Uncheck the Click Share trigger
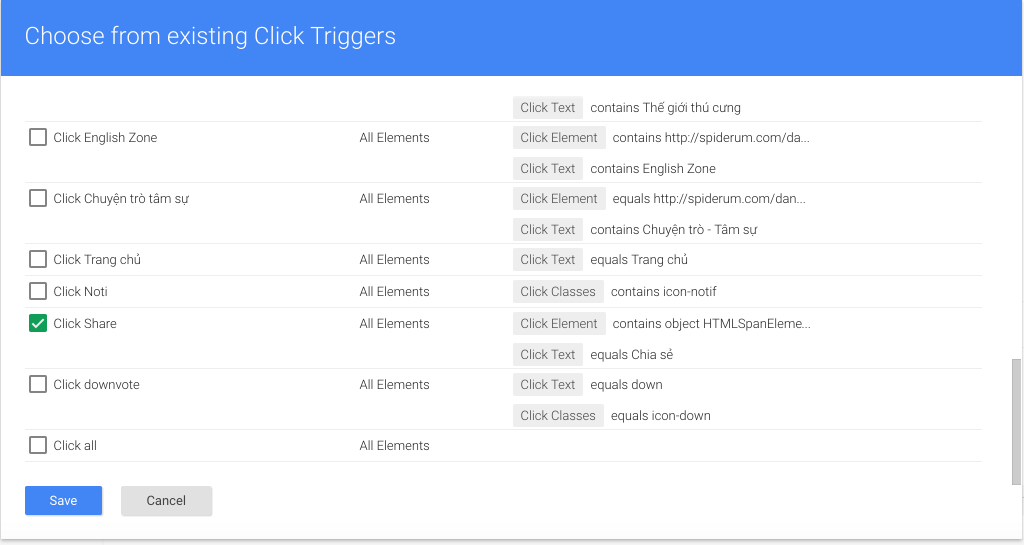This screenshot has width=1024, height=545. (38, 323)
